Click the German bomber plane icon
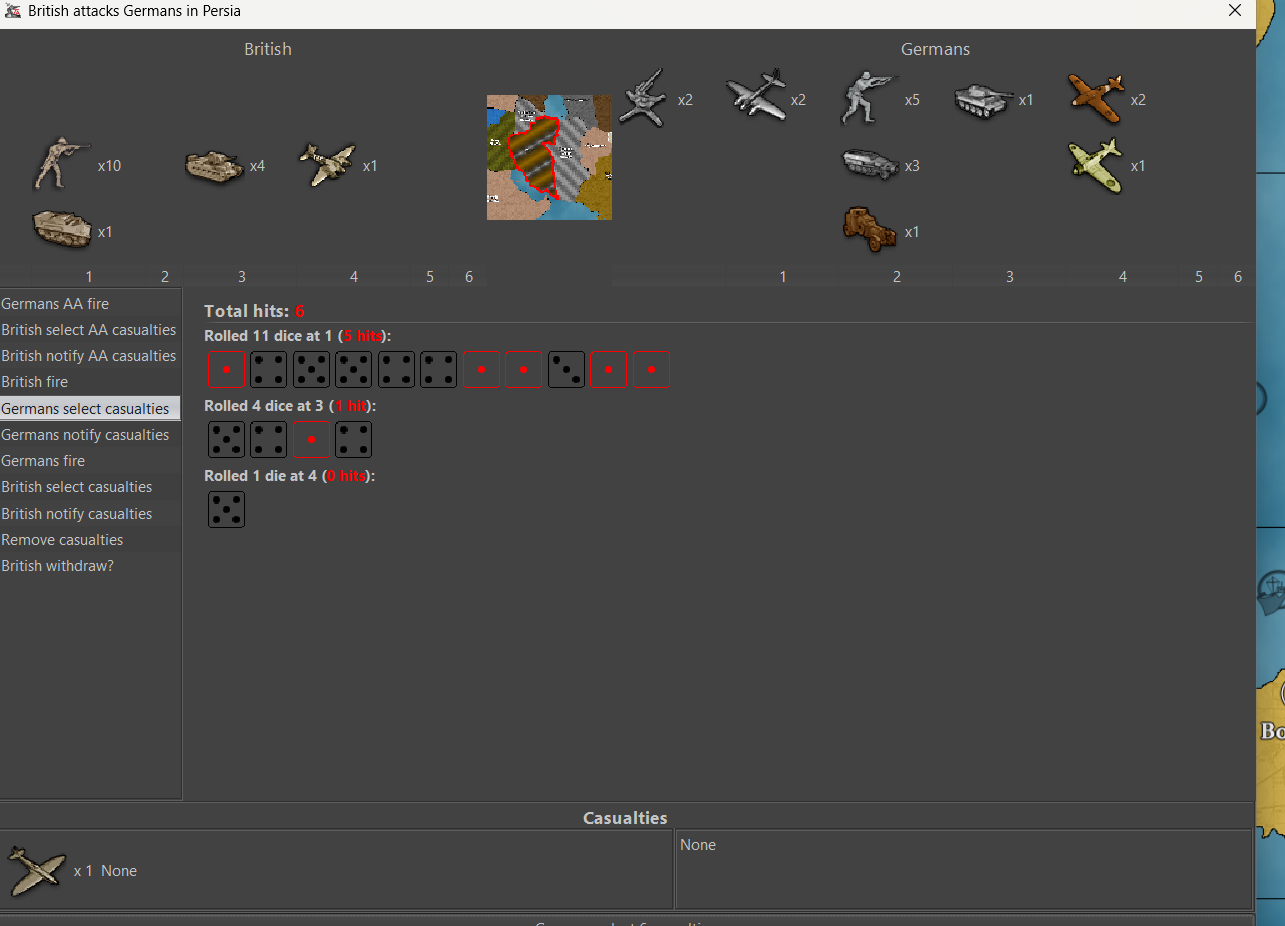 [755, 98]
